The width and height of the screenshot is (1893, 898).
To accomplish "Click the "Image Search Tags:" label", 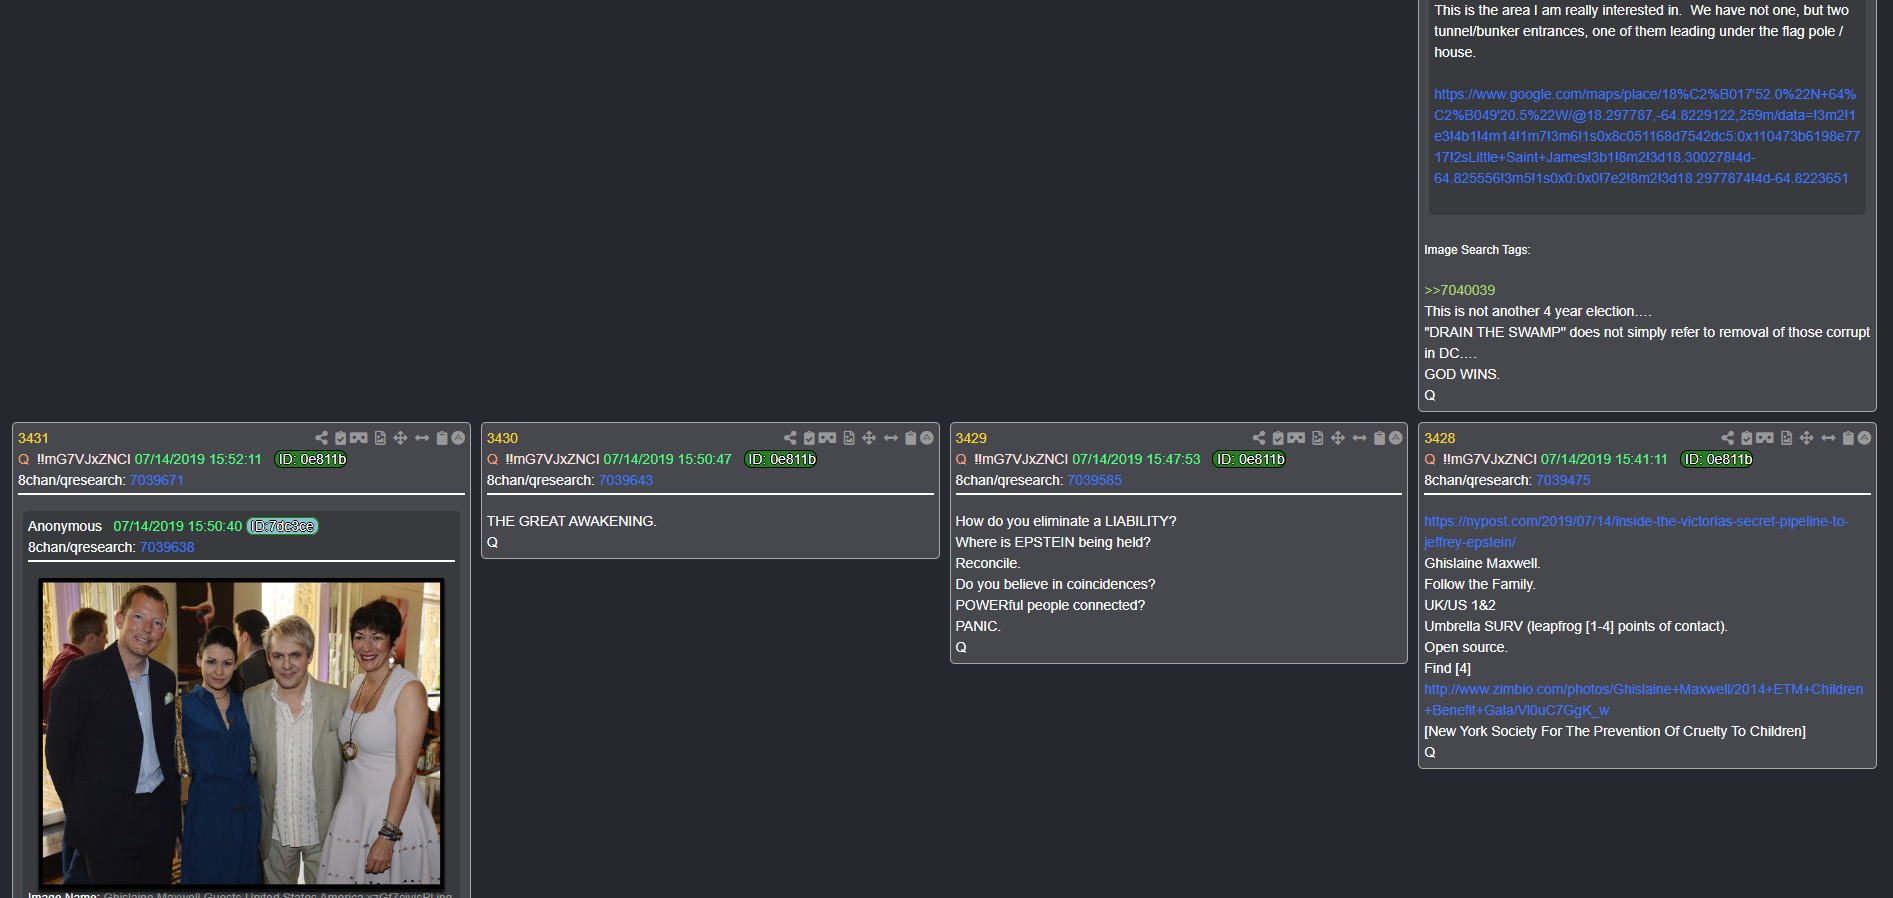I will [1477, 250].
